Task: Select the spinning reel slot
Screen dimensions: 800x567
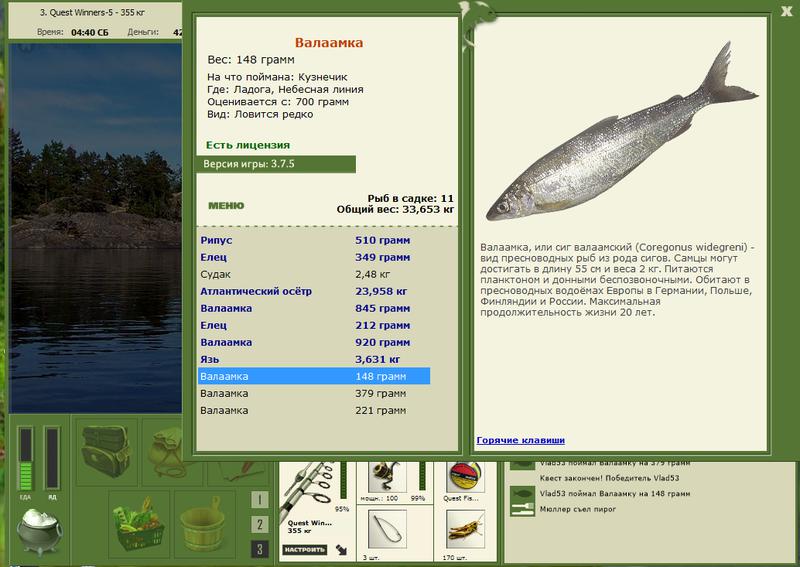Action: (x=387, y=477)
